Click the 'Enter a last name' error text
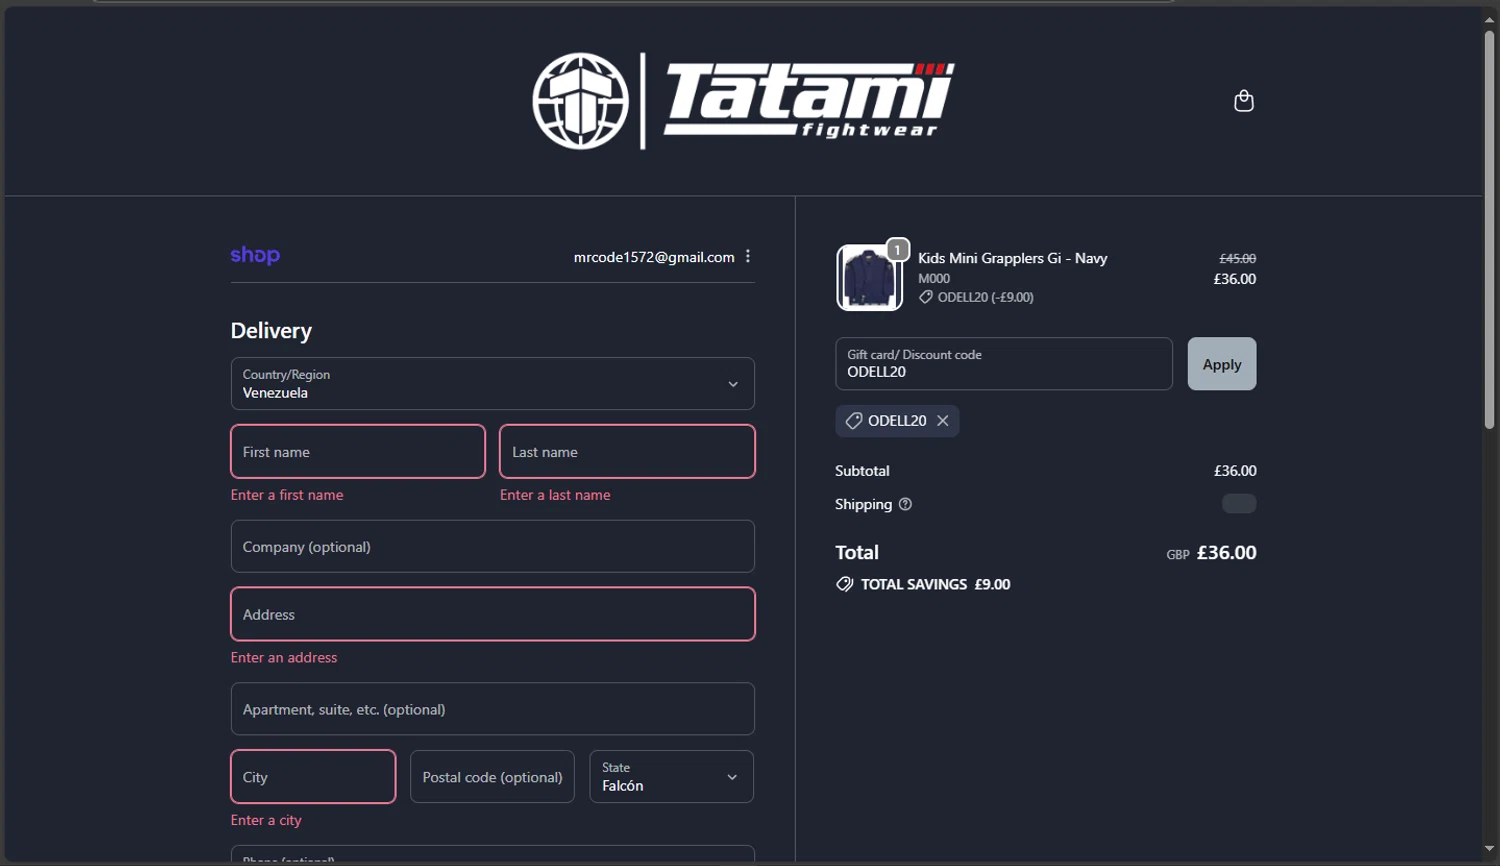This screenshot has width=1500, height=866. (x=555, y=495)
